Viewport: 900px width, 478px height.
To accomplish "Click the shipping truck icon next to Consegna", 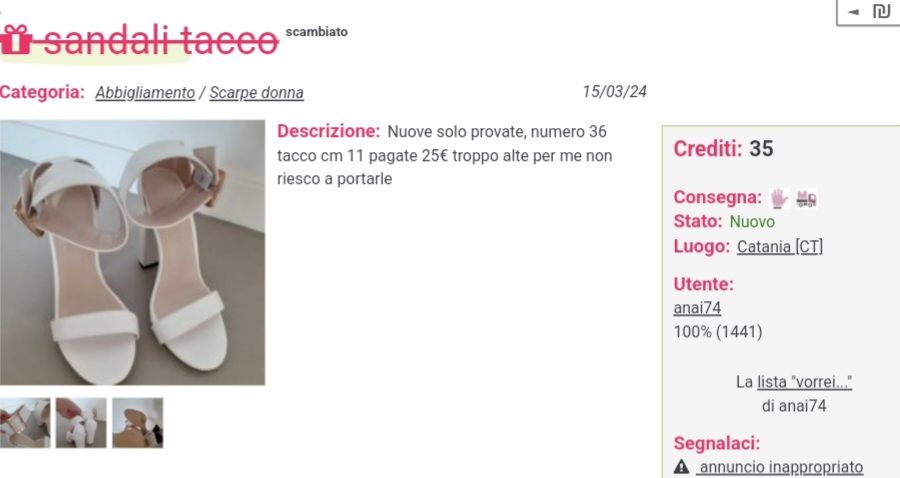I will tap(806, 199).
